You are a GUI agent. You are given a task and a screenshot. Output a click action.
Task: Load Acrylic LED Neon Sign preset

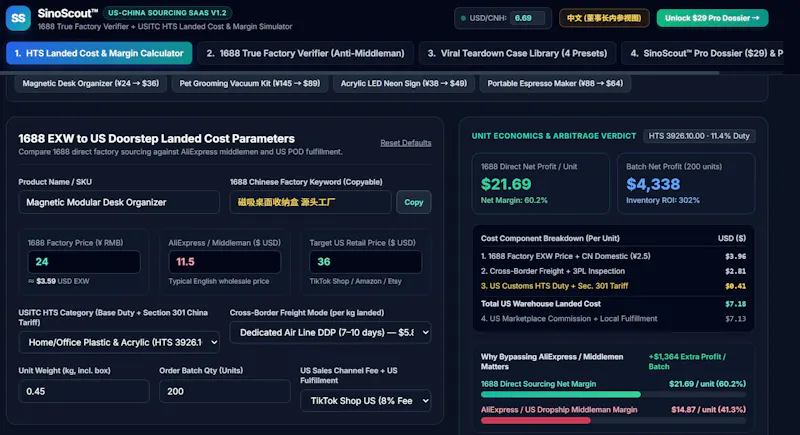click(x=404, y=83)
